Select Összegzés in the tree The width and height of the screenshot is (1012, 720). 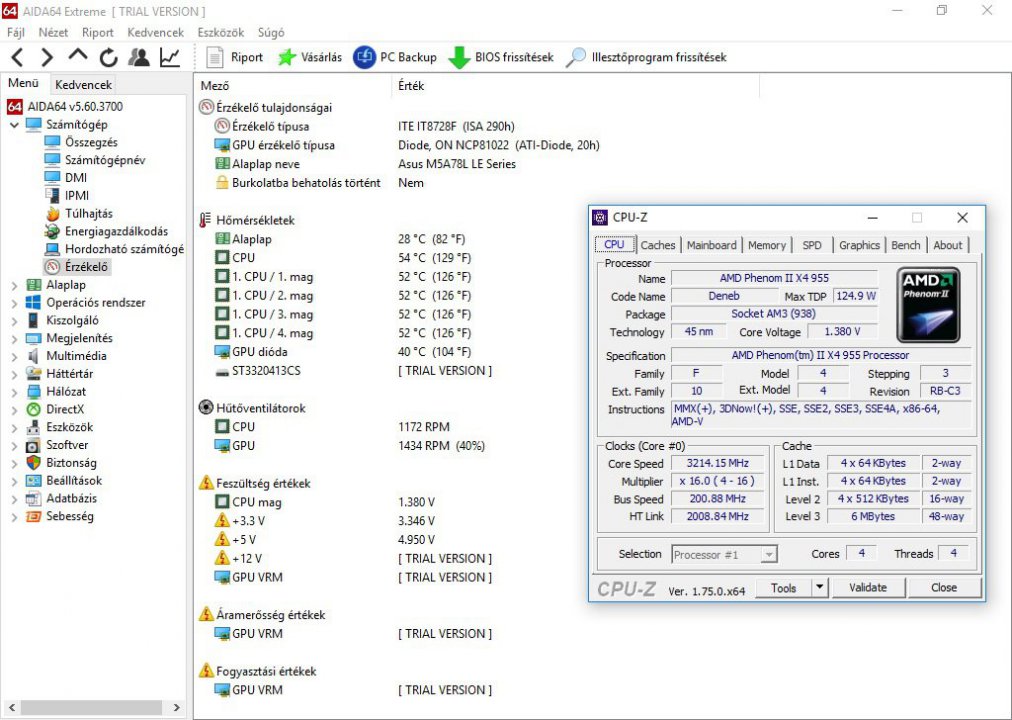pos(91,142)
